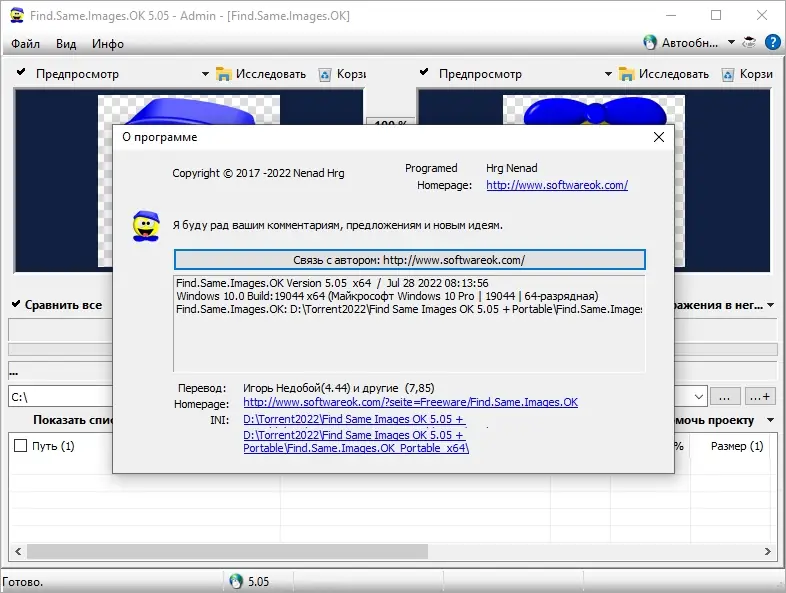Click the ...+ add folder button
This screenshot has height=593, width=786.
[760, 397]
